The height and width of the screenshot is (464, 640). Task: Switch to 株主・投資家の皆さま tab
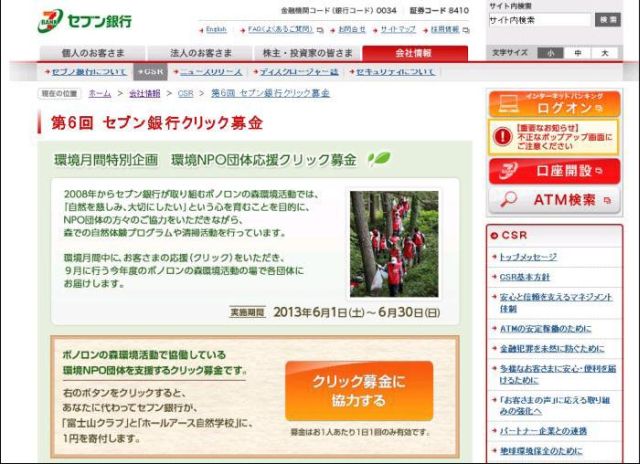point(307,53)
